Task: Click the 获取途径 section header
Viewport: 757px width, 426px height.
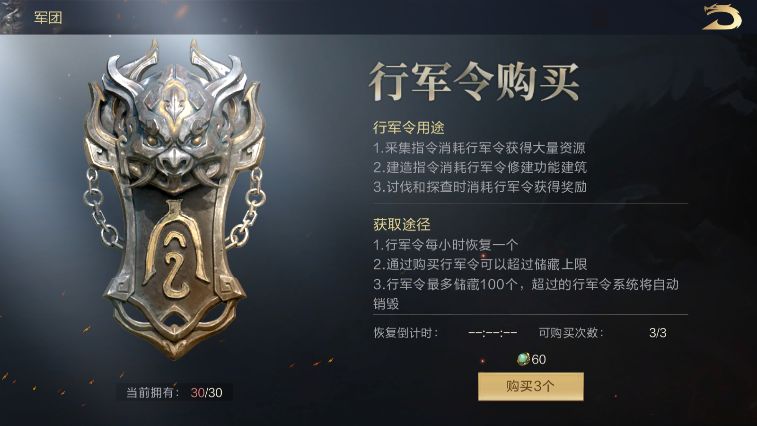Action: (x=402, y=224)
